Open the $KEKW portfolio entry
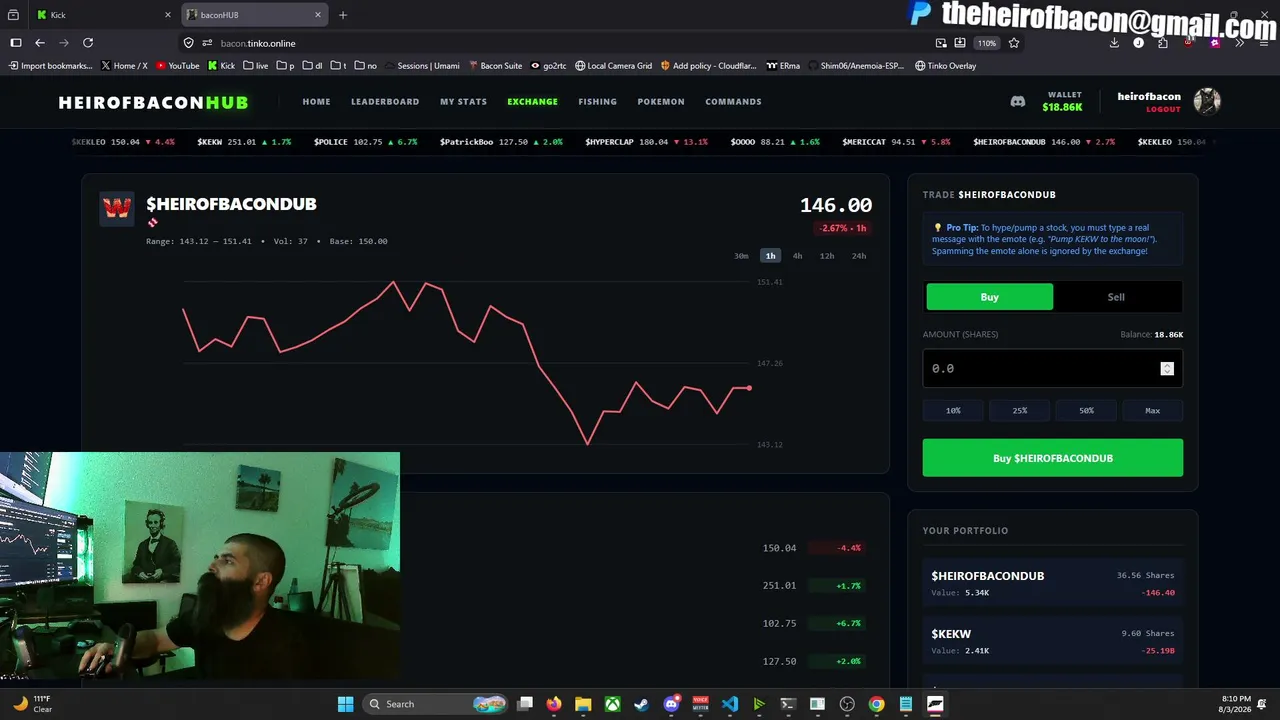Screen dimensions: 1280x720 (1053, 641)
